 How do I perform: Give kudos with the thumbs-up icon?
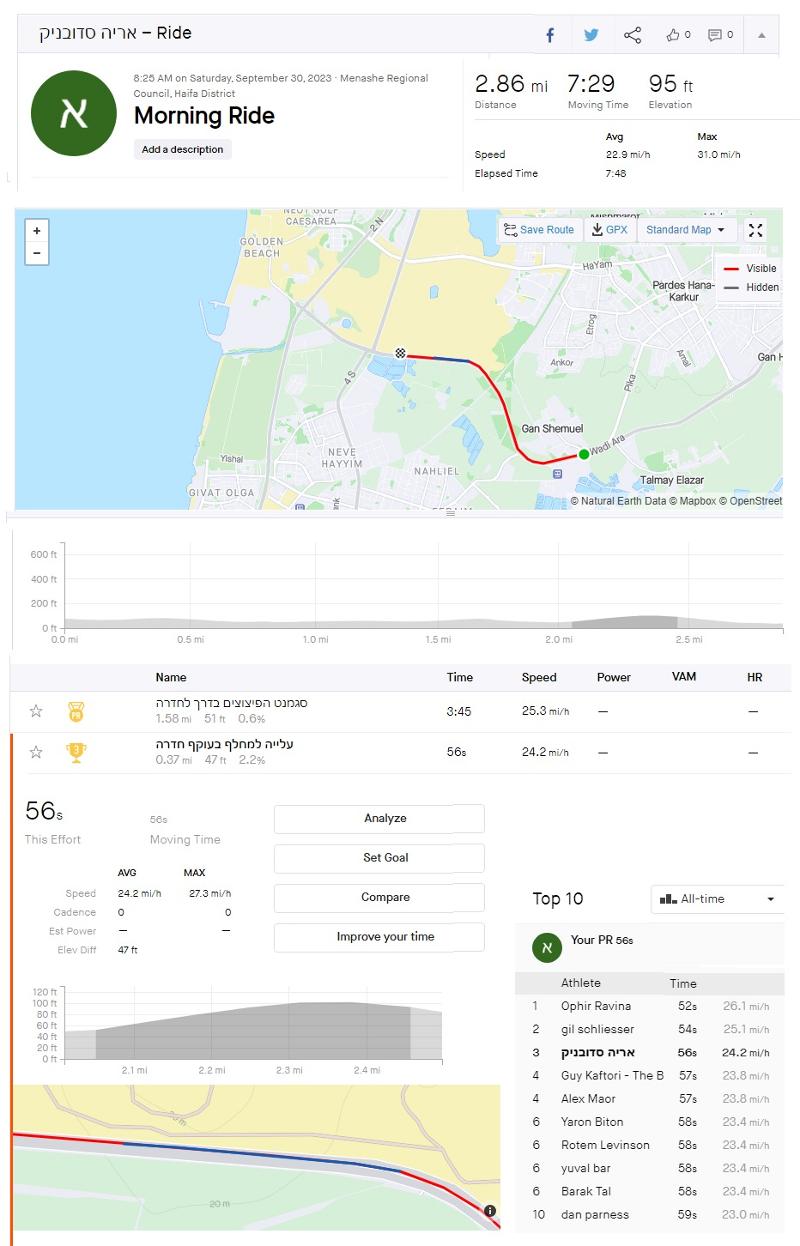pyautogui.click(x=678, y=35)
